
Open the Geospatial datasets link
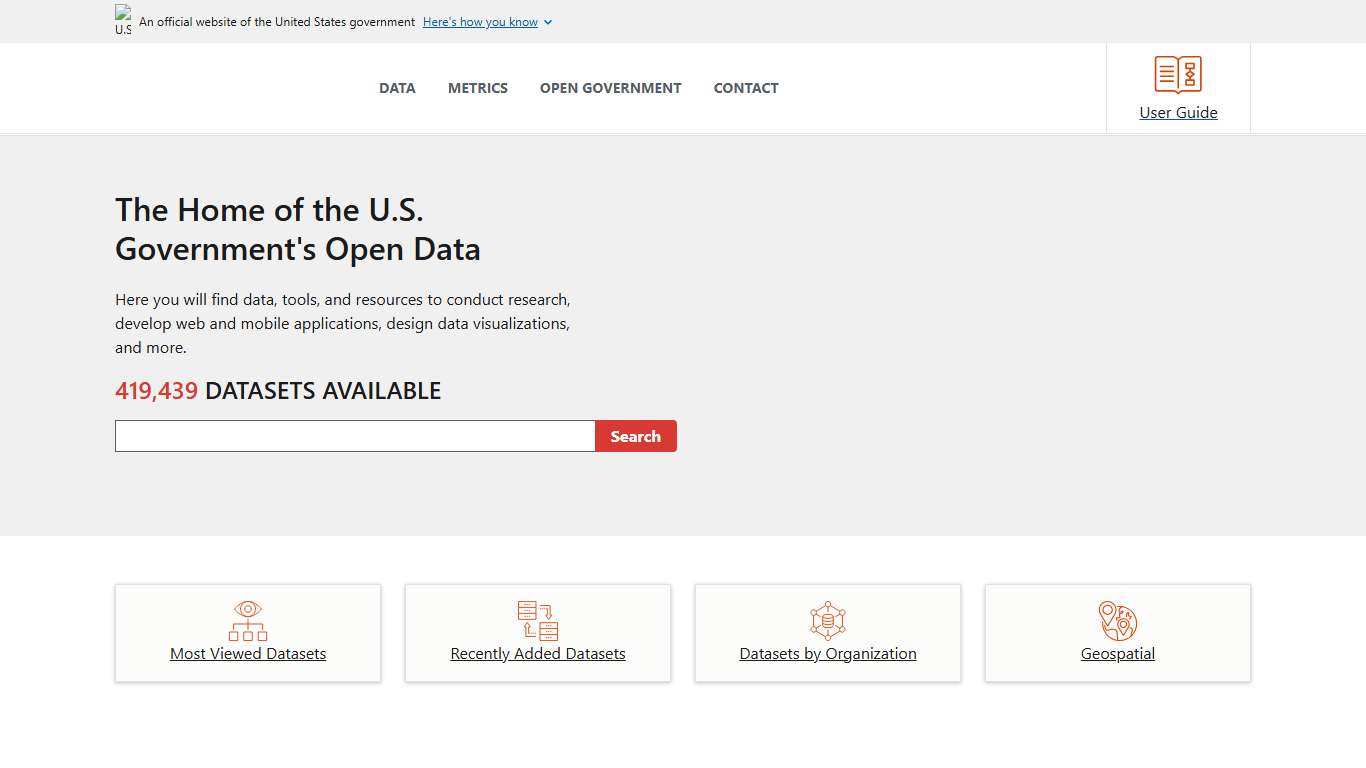tap(1117, 653)
